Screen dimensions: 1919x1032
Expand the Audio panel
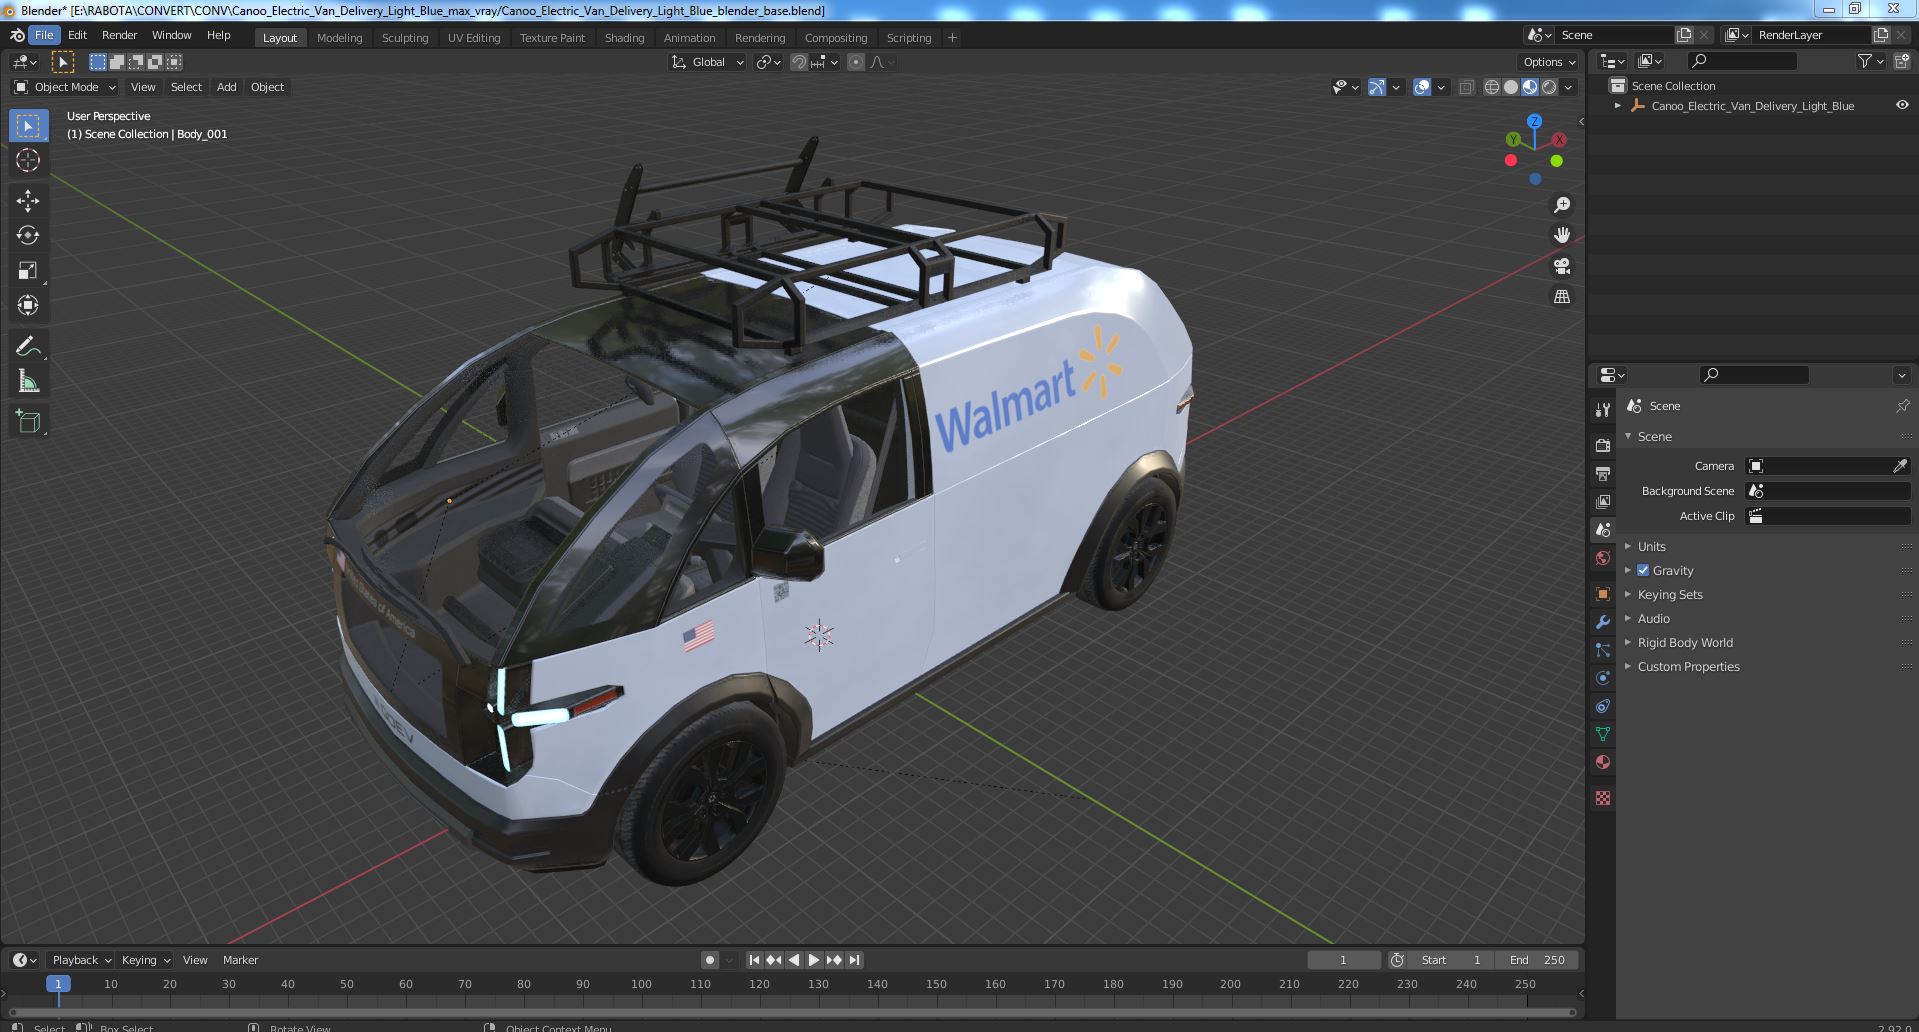pos(1653,618)
